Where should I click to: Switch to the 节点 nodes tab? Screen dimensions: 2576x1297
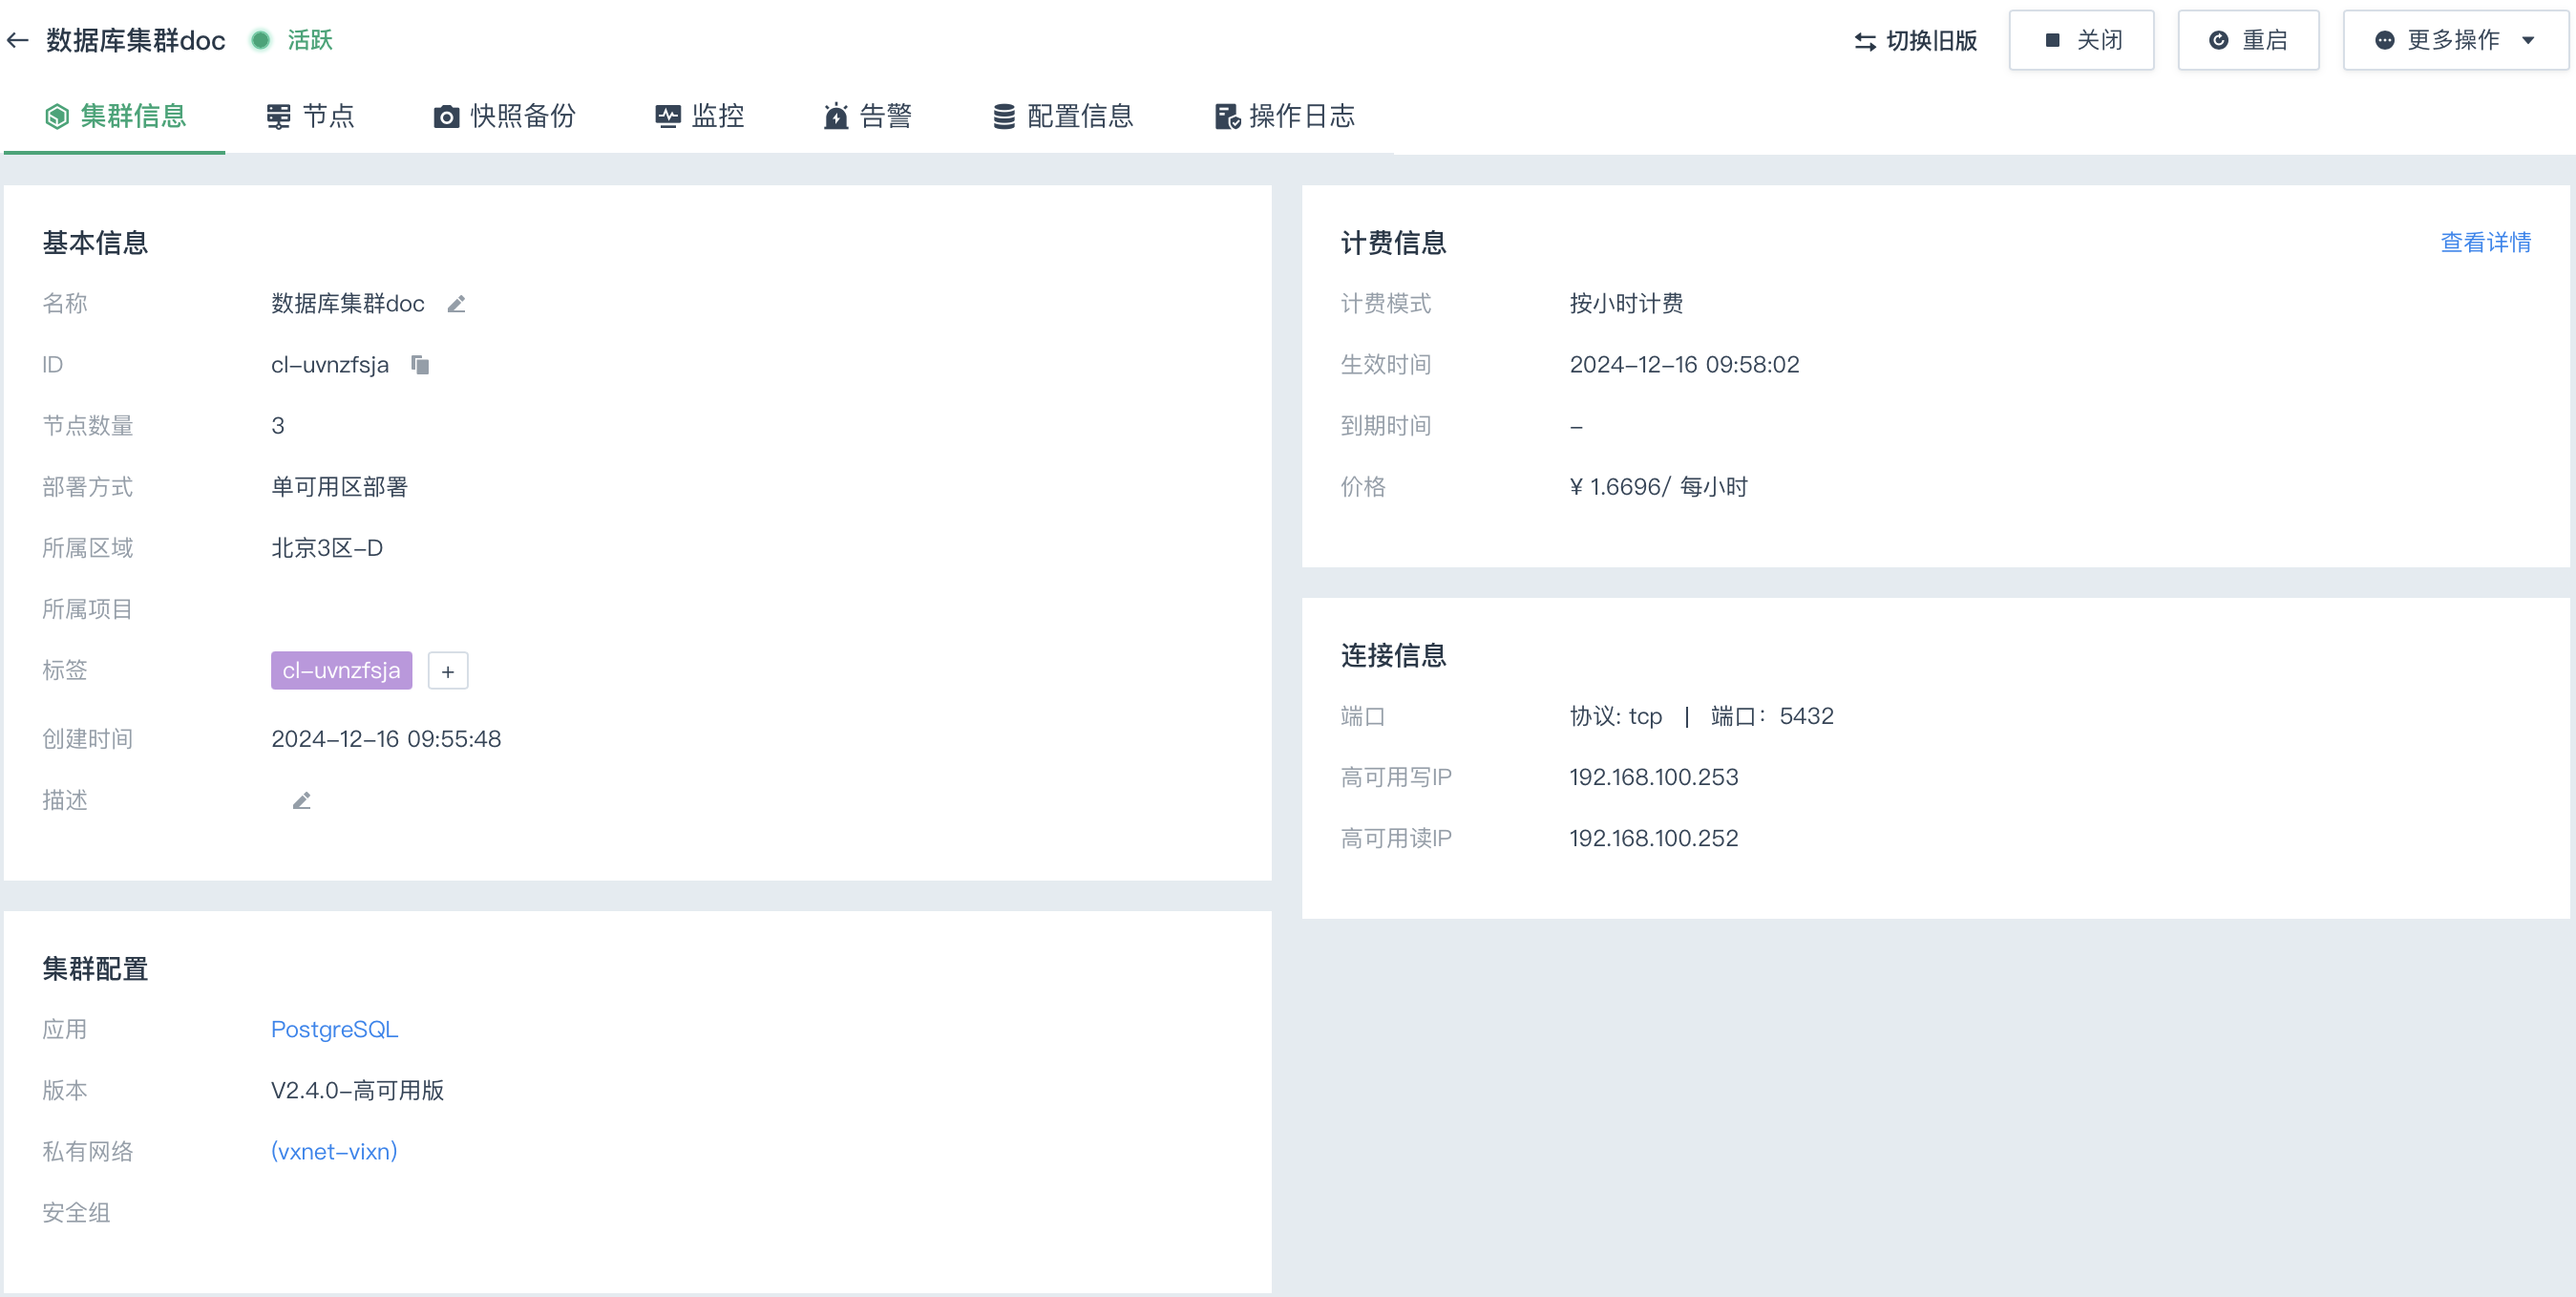point(310,116)
